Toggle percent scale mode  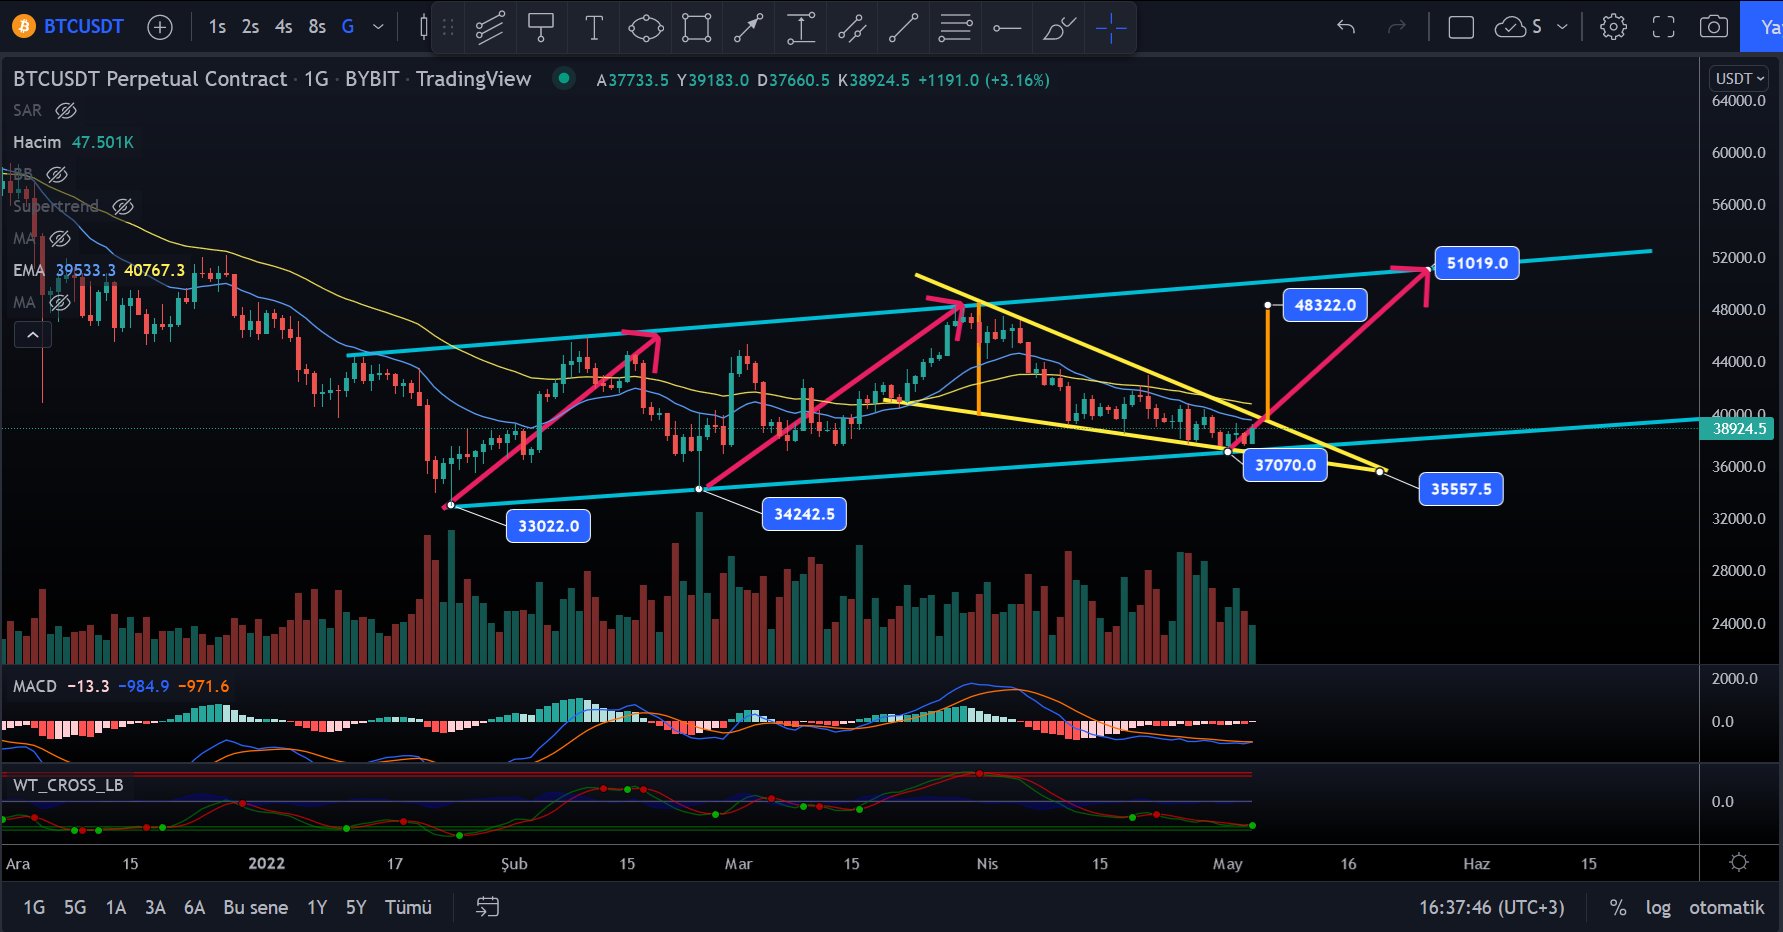(1618, 907)
